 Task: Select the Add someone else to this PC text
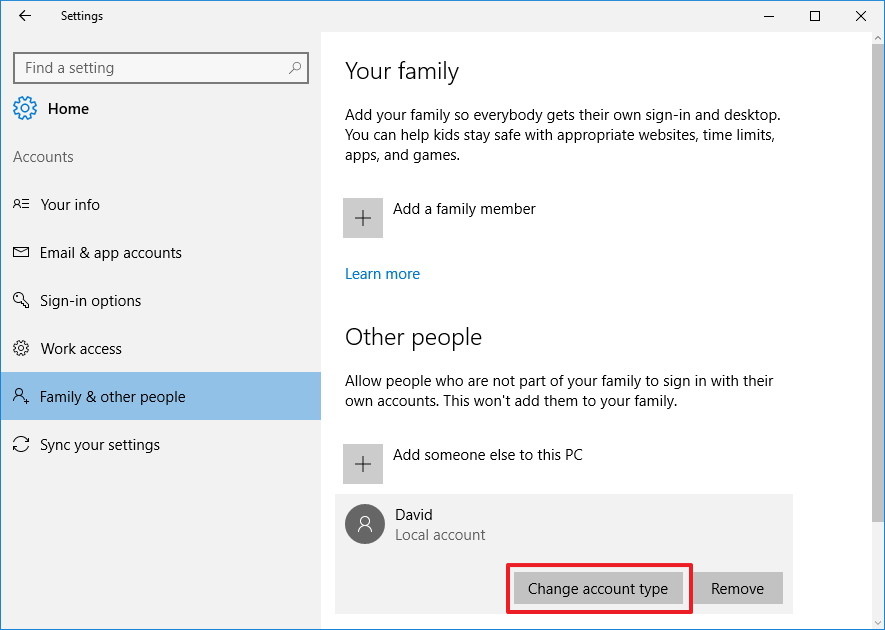[487, 455]
